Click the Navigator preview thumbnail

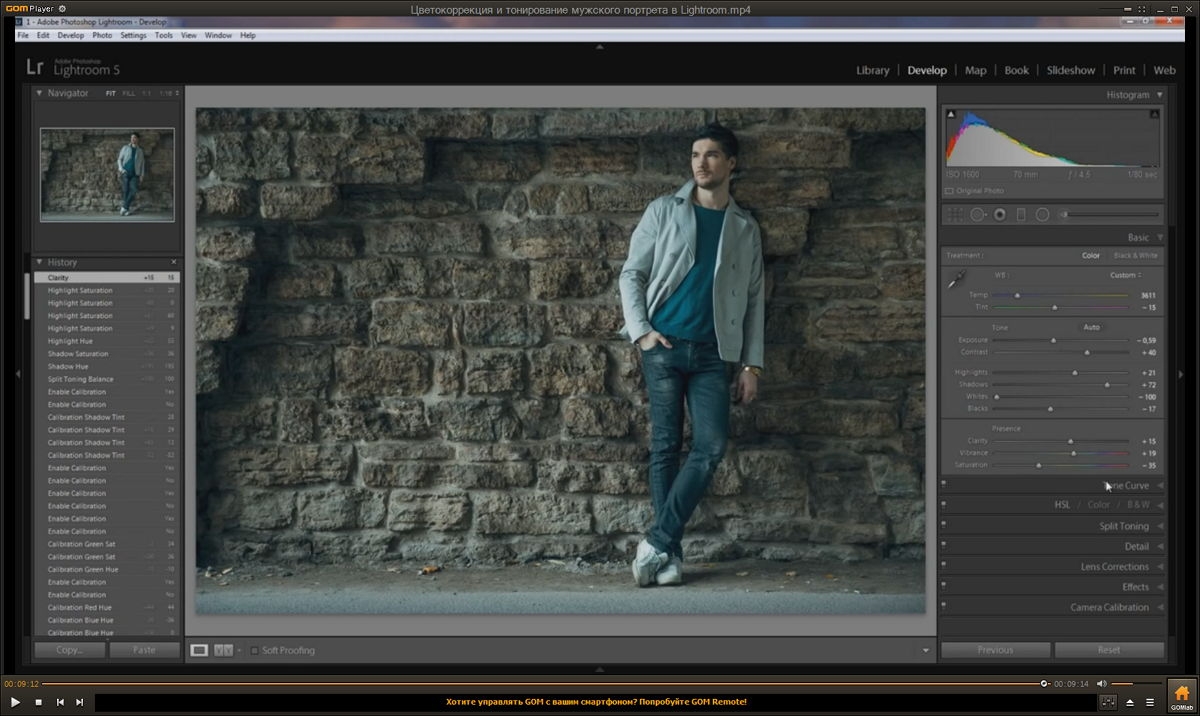[x=107, y=174]
